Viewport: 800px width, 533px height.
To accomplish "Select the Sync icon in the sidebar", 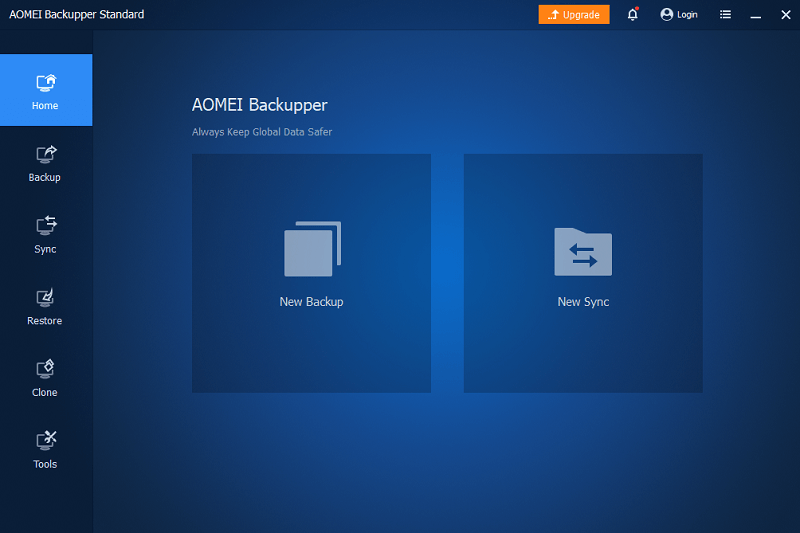I will pos(46,226).
